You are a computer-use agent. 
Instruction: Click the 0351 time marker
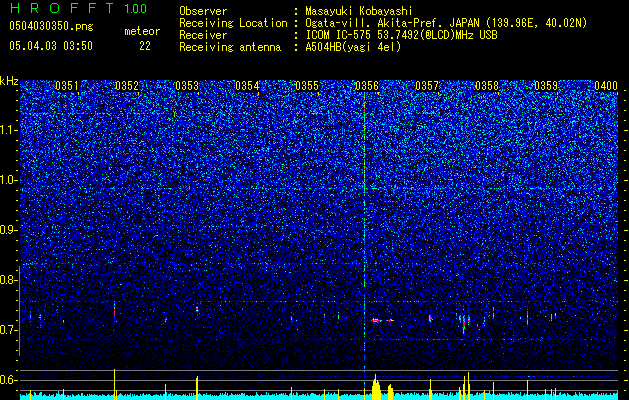67,86
